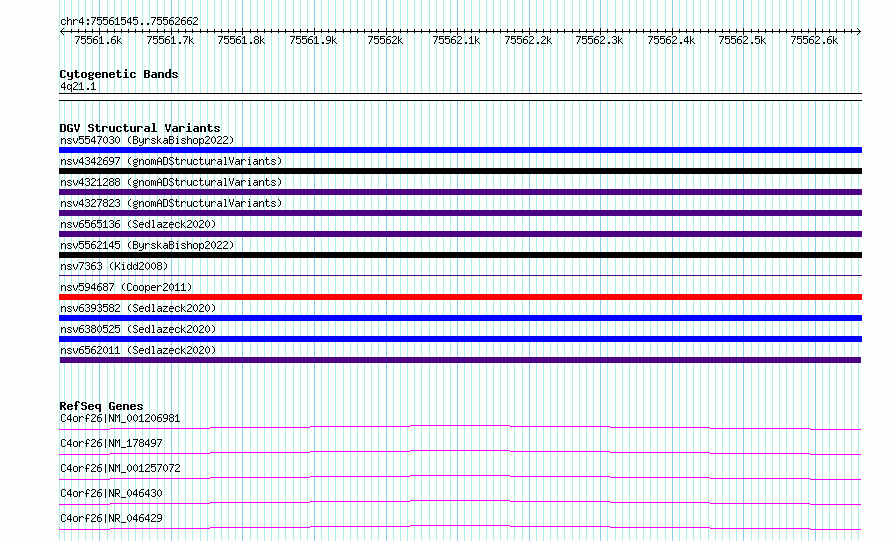The width and height of the screenshot is (890, 541).
Task: Click the magenta intron line of NM_178497
Action: [460, 451]
